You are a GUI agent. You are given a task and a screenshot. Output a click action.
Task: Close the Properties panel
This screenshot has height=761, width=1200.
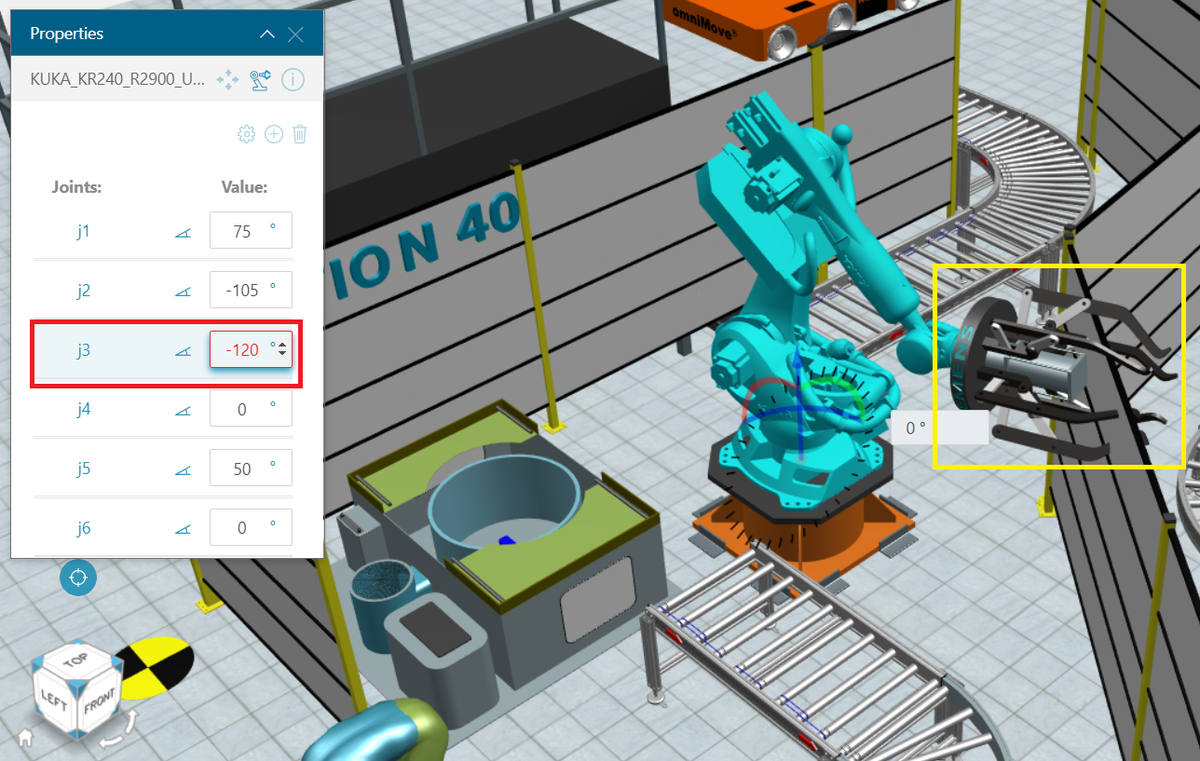(x=295, y=34)
